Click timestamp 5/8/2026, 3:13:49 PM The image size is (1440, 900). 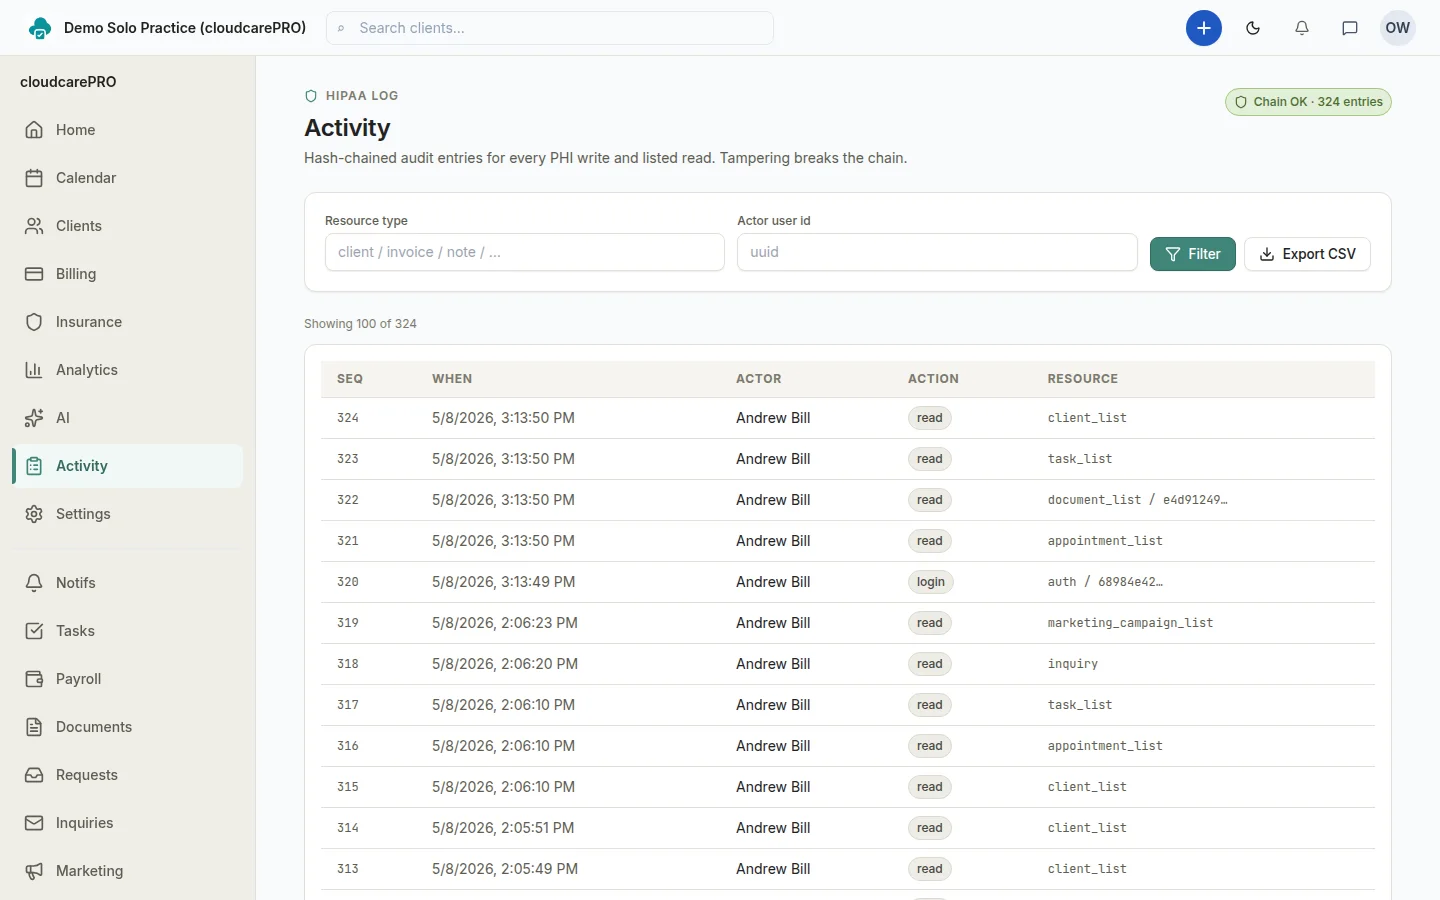point(503,582)
